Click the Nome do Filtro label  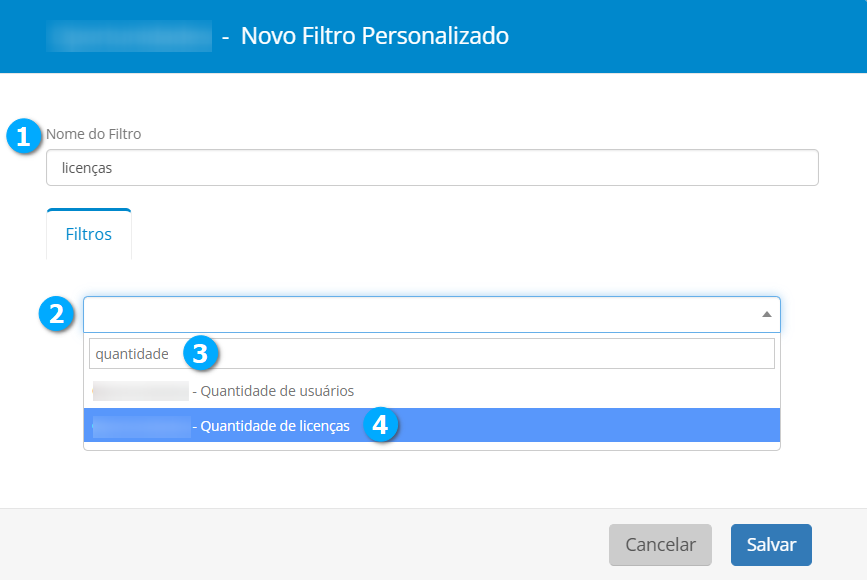pyautogui.click(x=94, y=134)
